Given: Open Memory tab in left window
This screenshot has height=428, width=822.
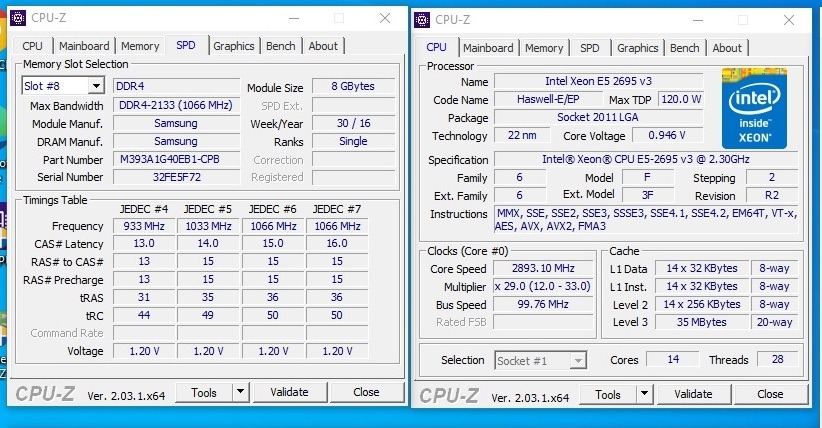Looking at the screenshot, I should (140, 46).
